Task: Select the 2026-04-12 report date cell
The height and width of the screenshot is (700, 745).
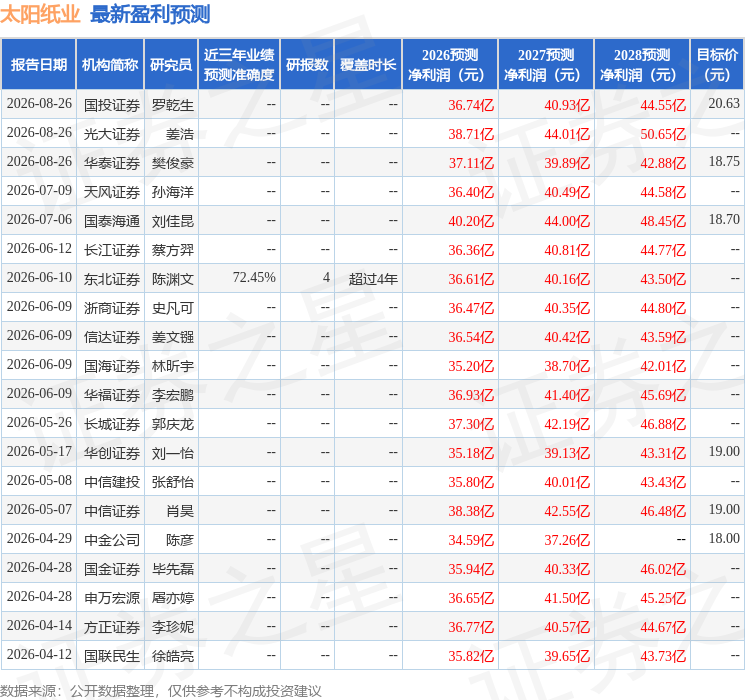Action: 39,654
